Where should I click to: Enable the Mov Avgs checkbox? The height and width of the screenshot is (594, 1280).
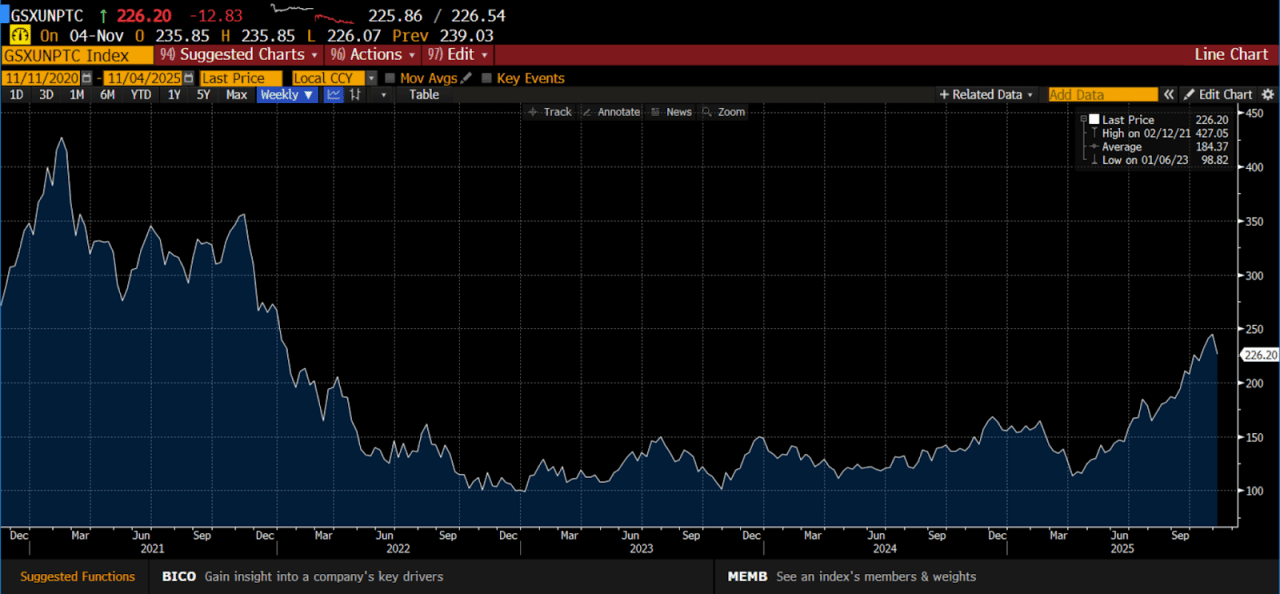coord(390,78)
